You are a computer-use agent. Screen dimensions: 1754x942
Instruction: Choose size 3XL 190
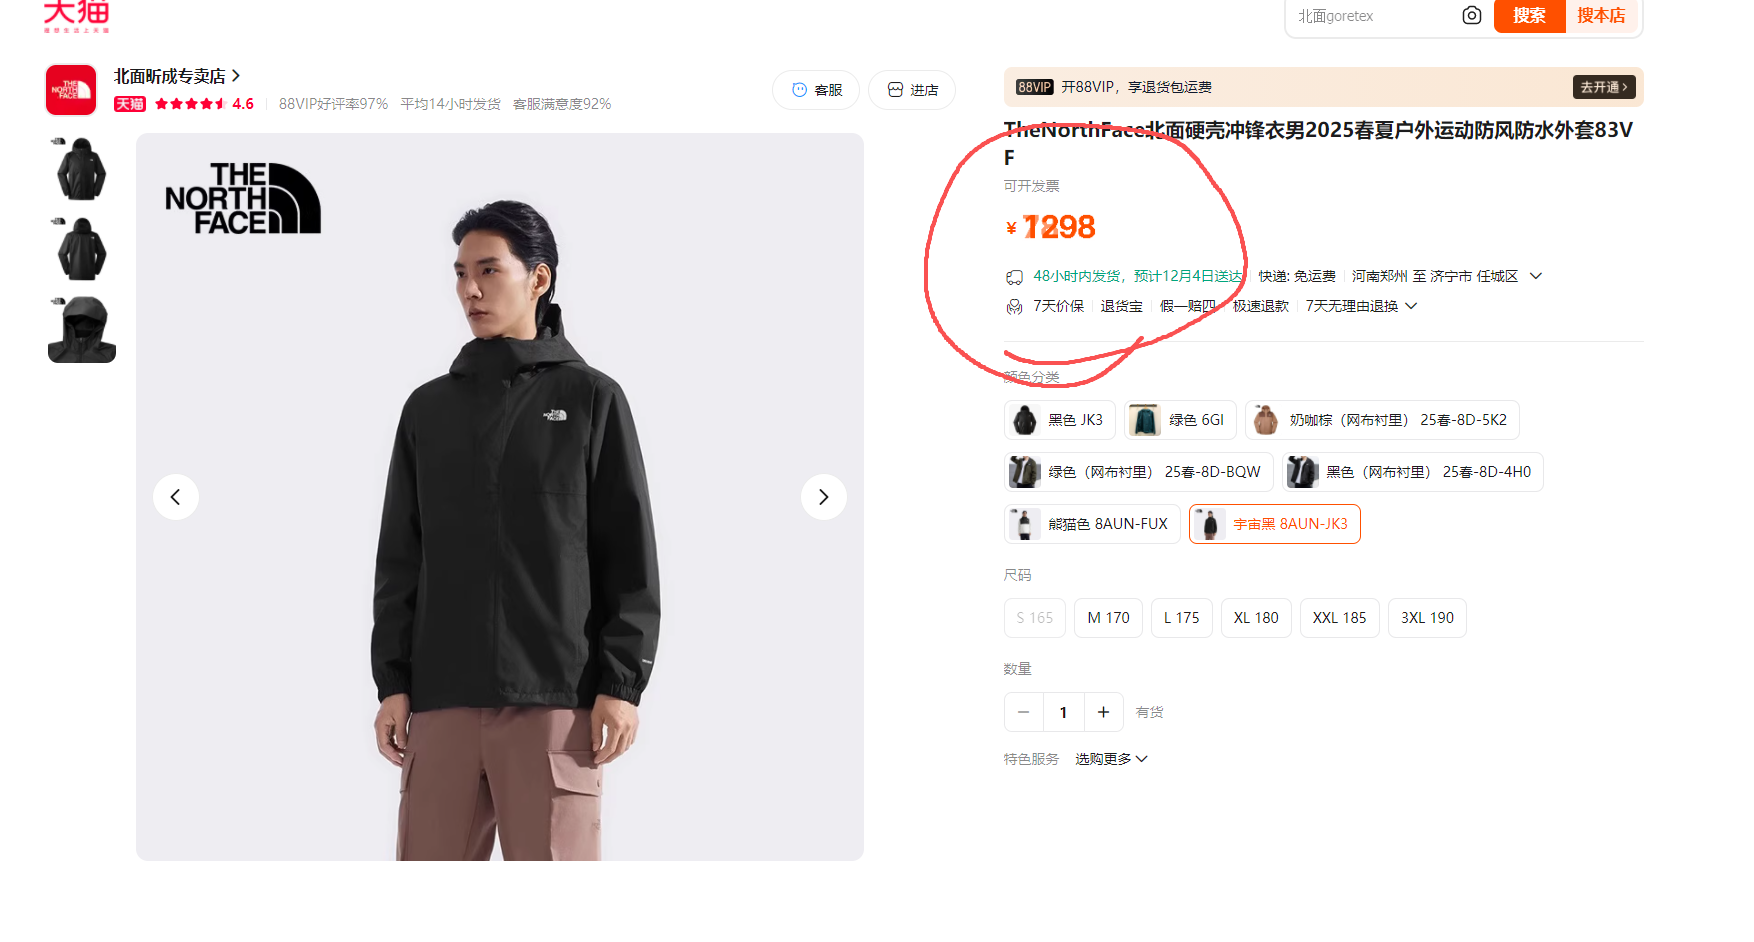pos(1427,618)
